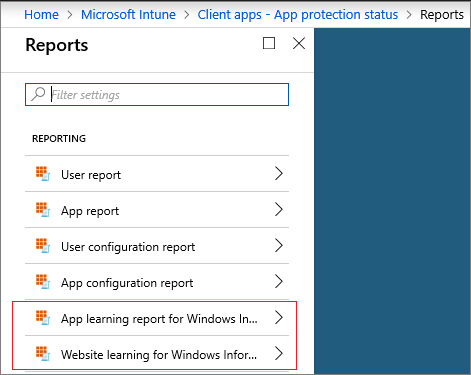Expand User report with its chevron

coord(279,173)
